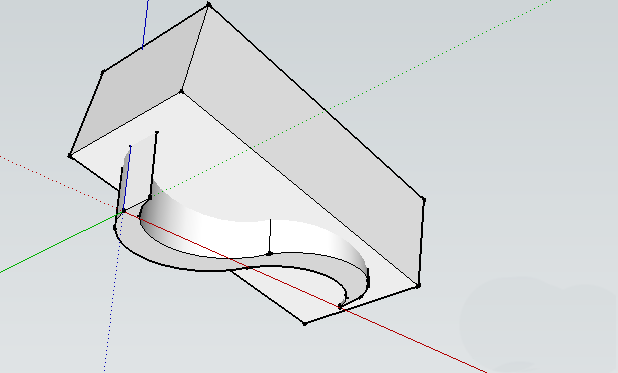
Task: Select the box's long upper right edge
Action: coord(316,103)
